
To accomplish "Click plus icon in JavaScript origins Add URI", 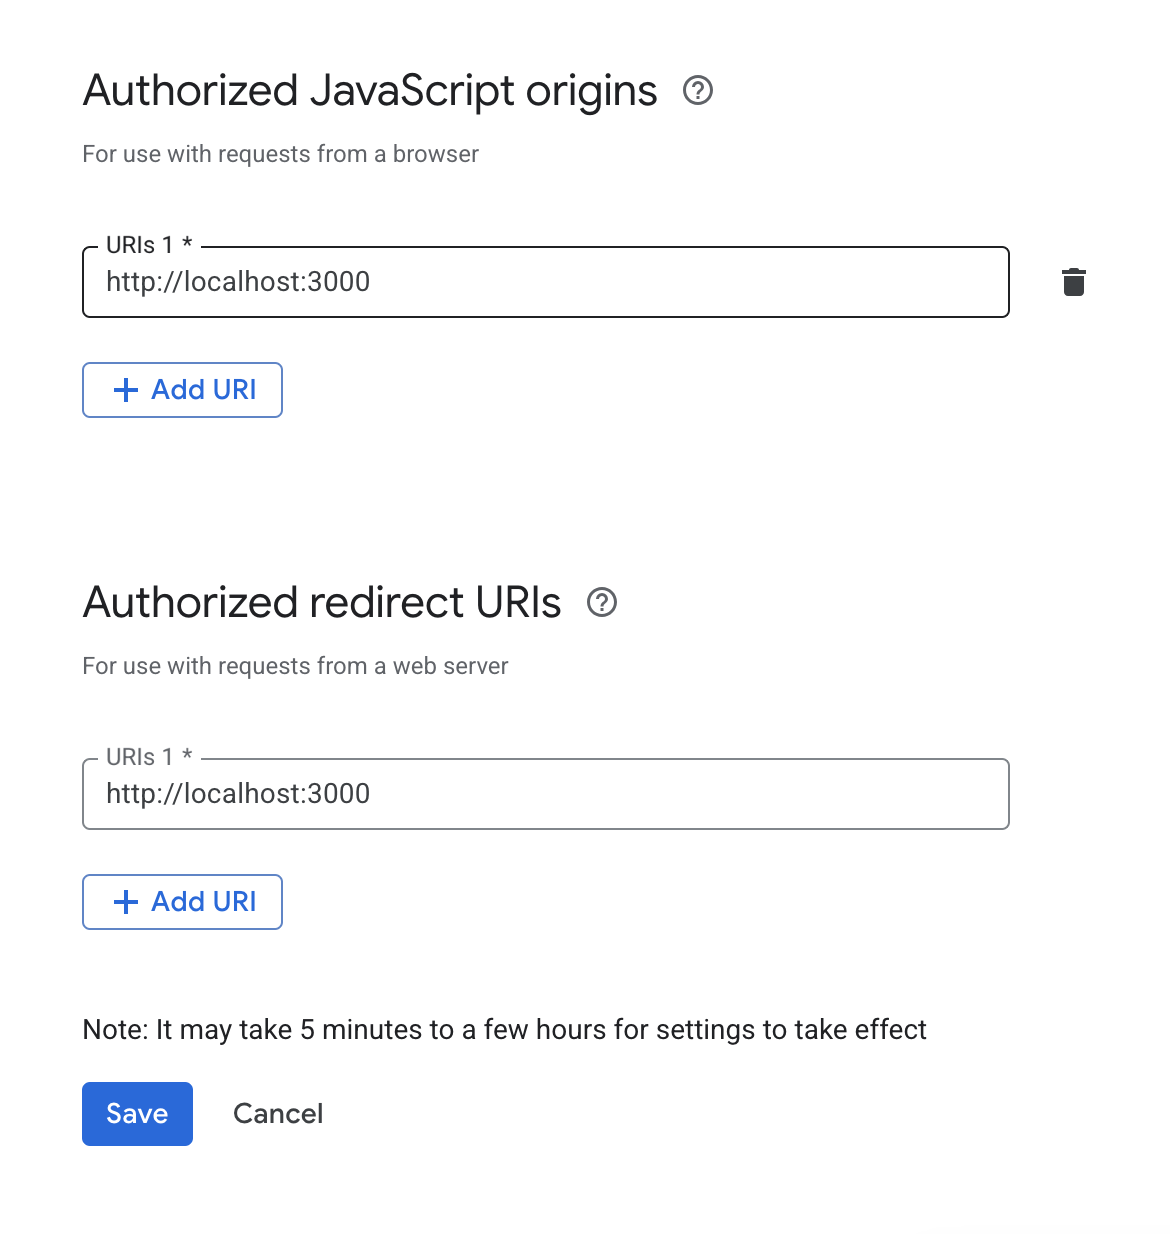I will click(x=126, y=390).
